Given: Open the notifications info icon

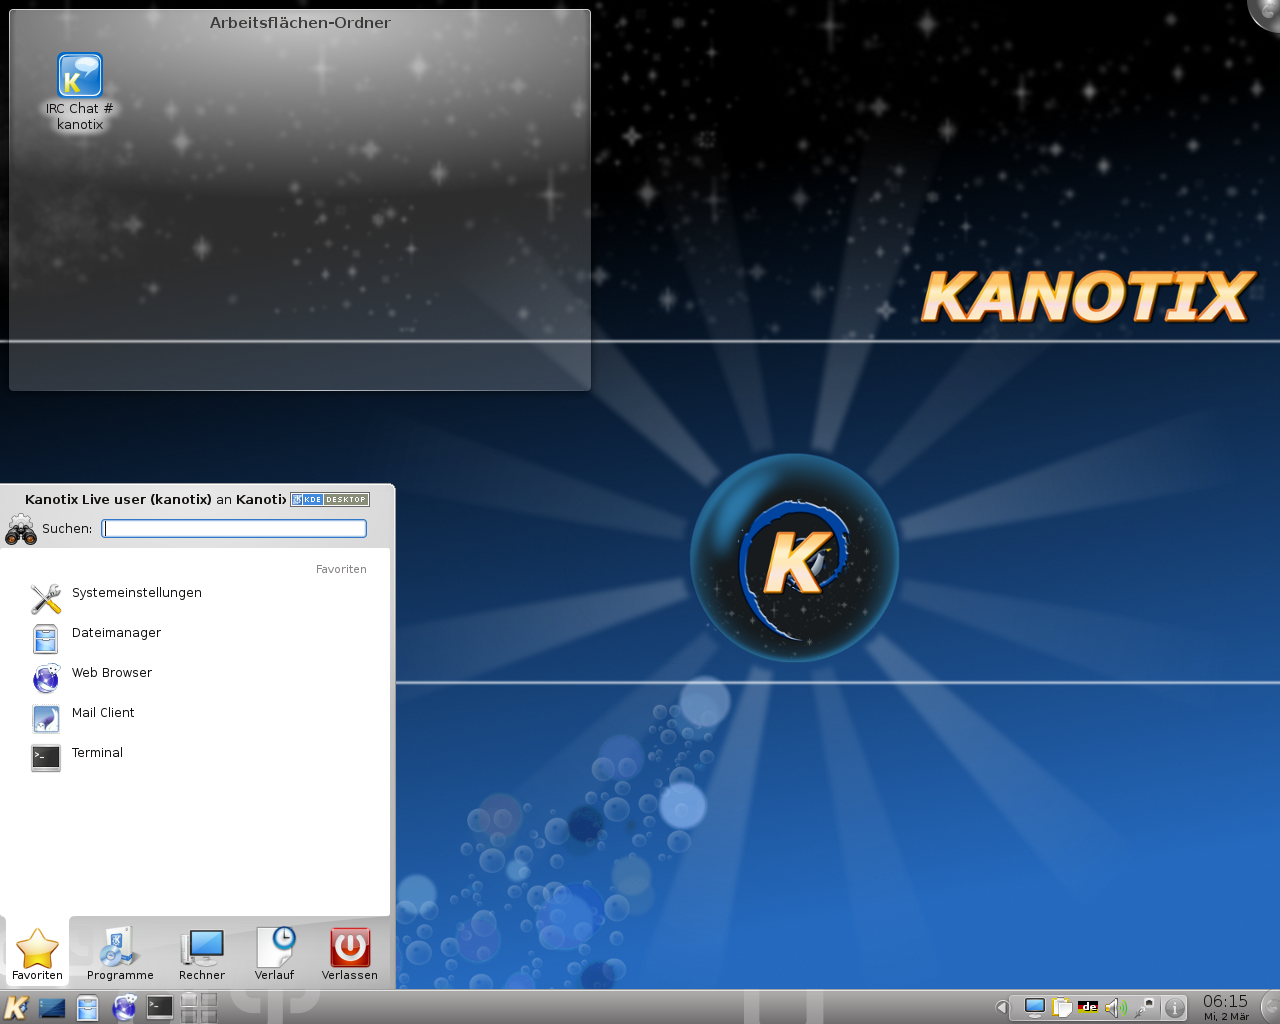Looking at the screenshot, I should [1175, 1007].
